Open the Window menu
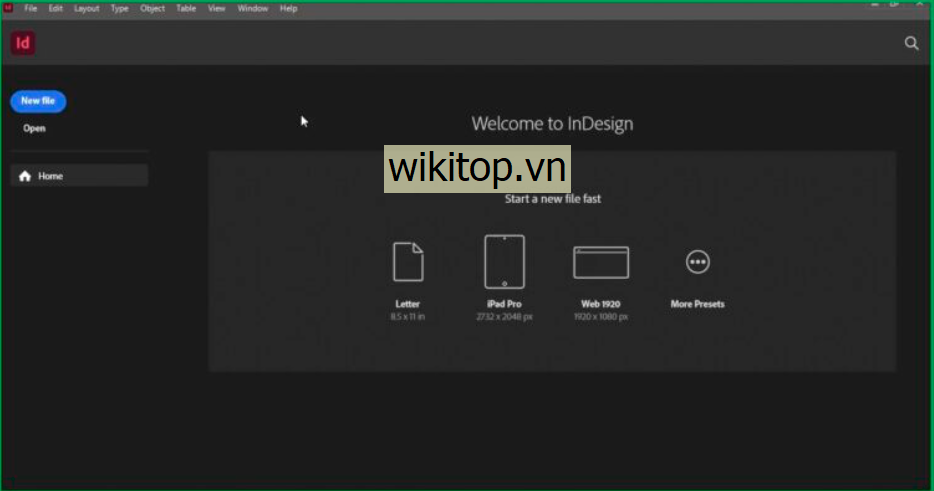This screenshot has width=934, height=491. [253, 8]
